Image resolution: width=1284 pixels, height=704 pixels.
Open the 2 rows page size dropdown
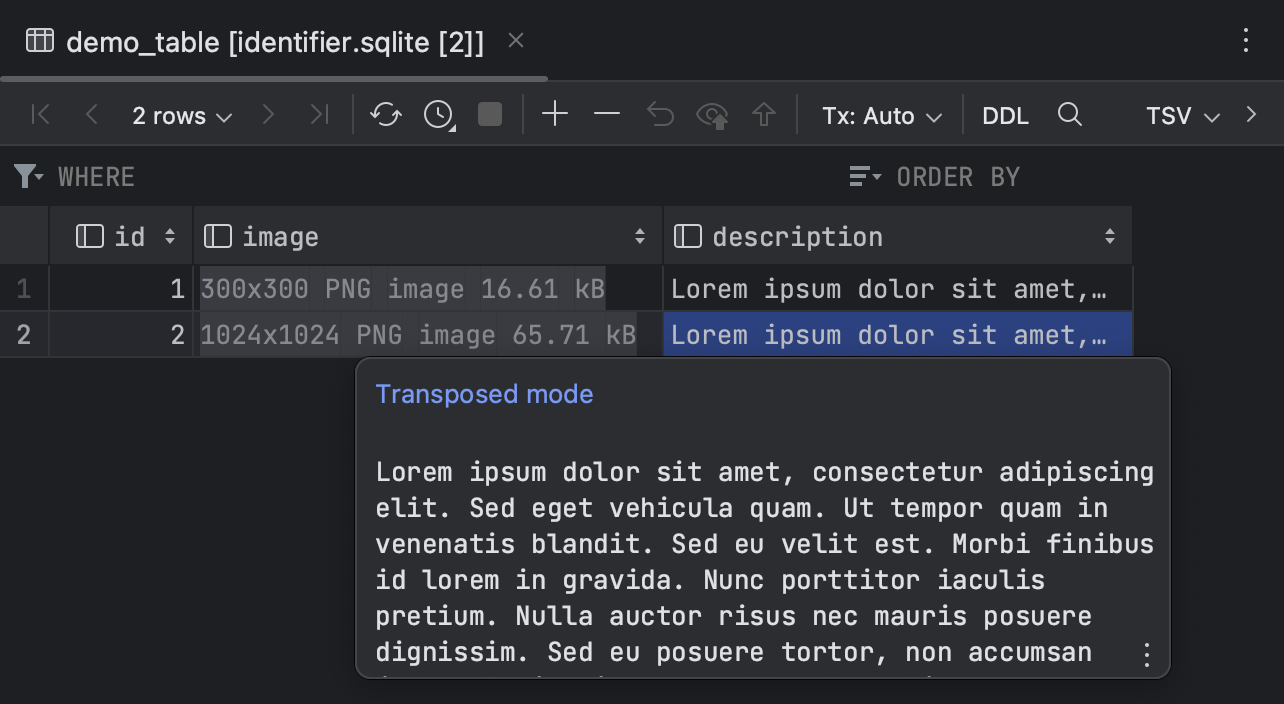pos(181,115)
